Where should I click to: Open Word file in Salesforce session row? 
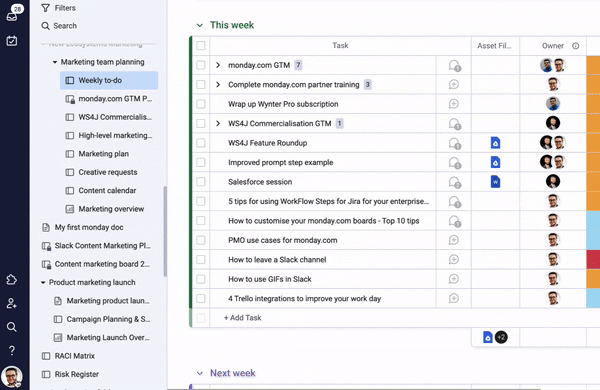[495, 182]
